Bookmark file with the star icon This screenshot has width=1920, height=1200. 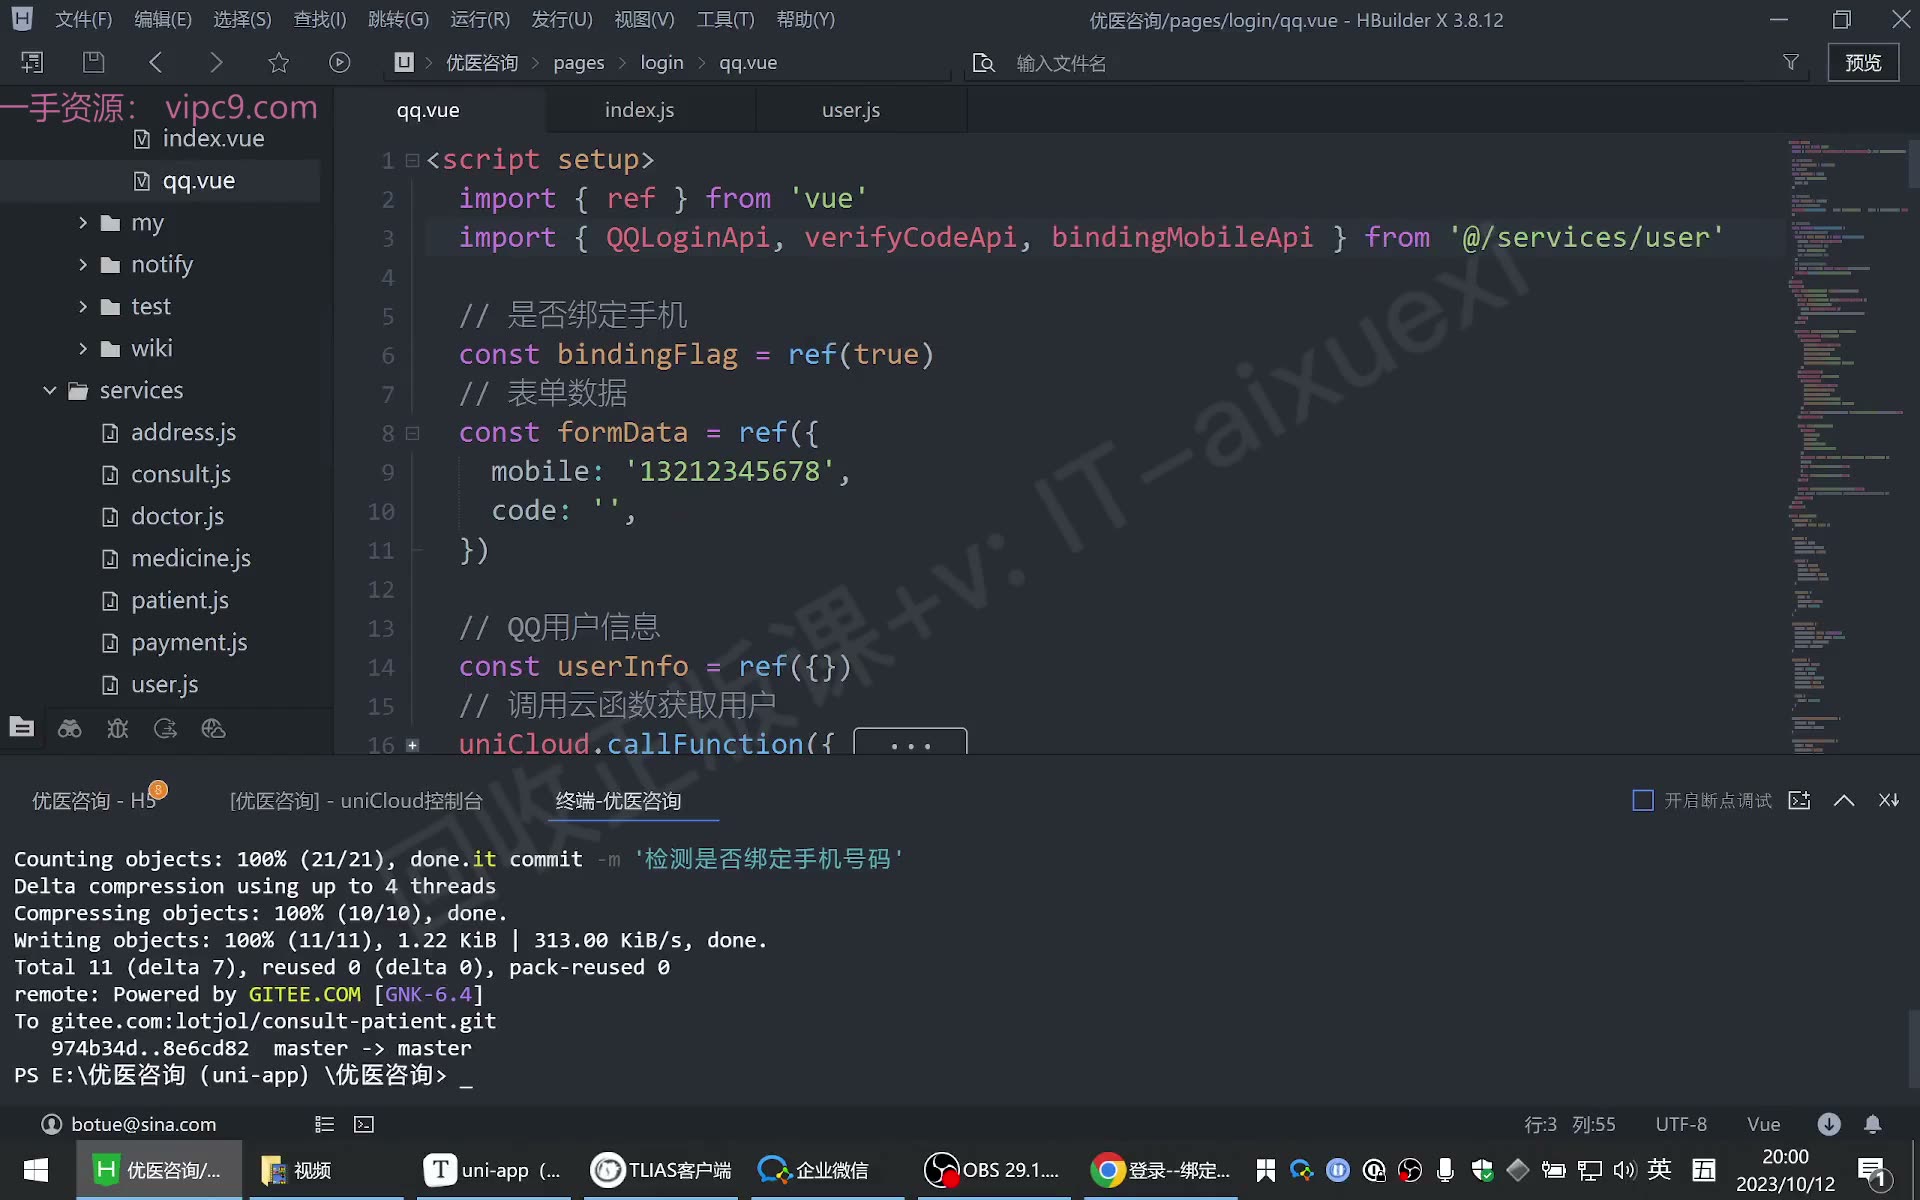279,62
